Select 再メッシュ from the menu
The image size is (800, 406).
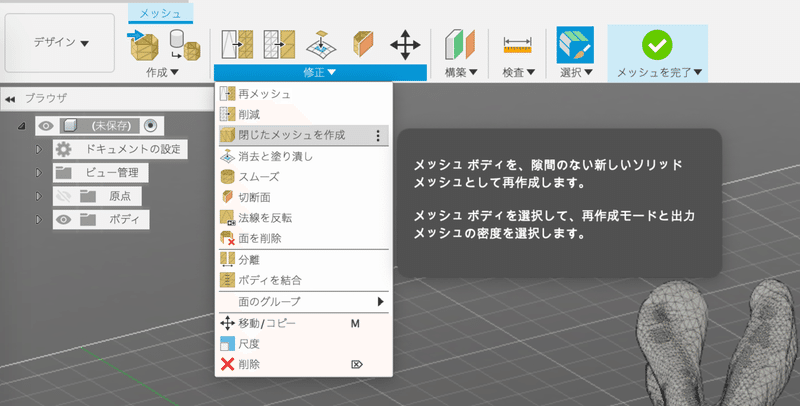coord(304,94)
